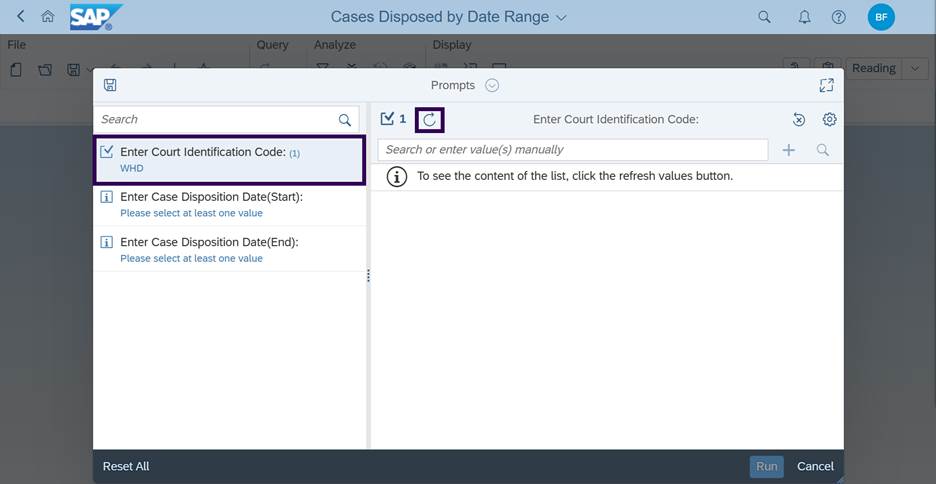This screenshot has height=484, width=936.
Task: Click 'Please select at least one value' under Date(Start)
Action: [x=191, y=213]
